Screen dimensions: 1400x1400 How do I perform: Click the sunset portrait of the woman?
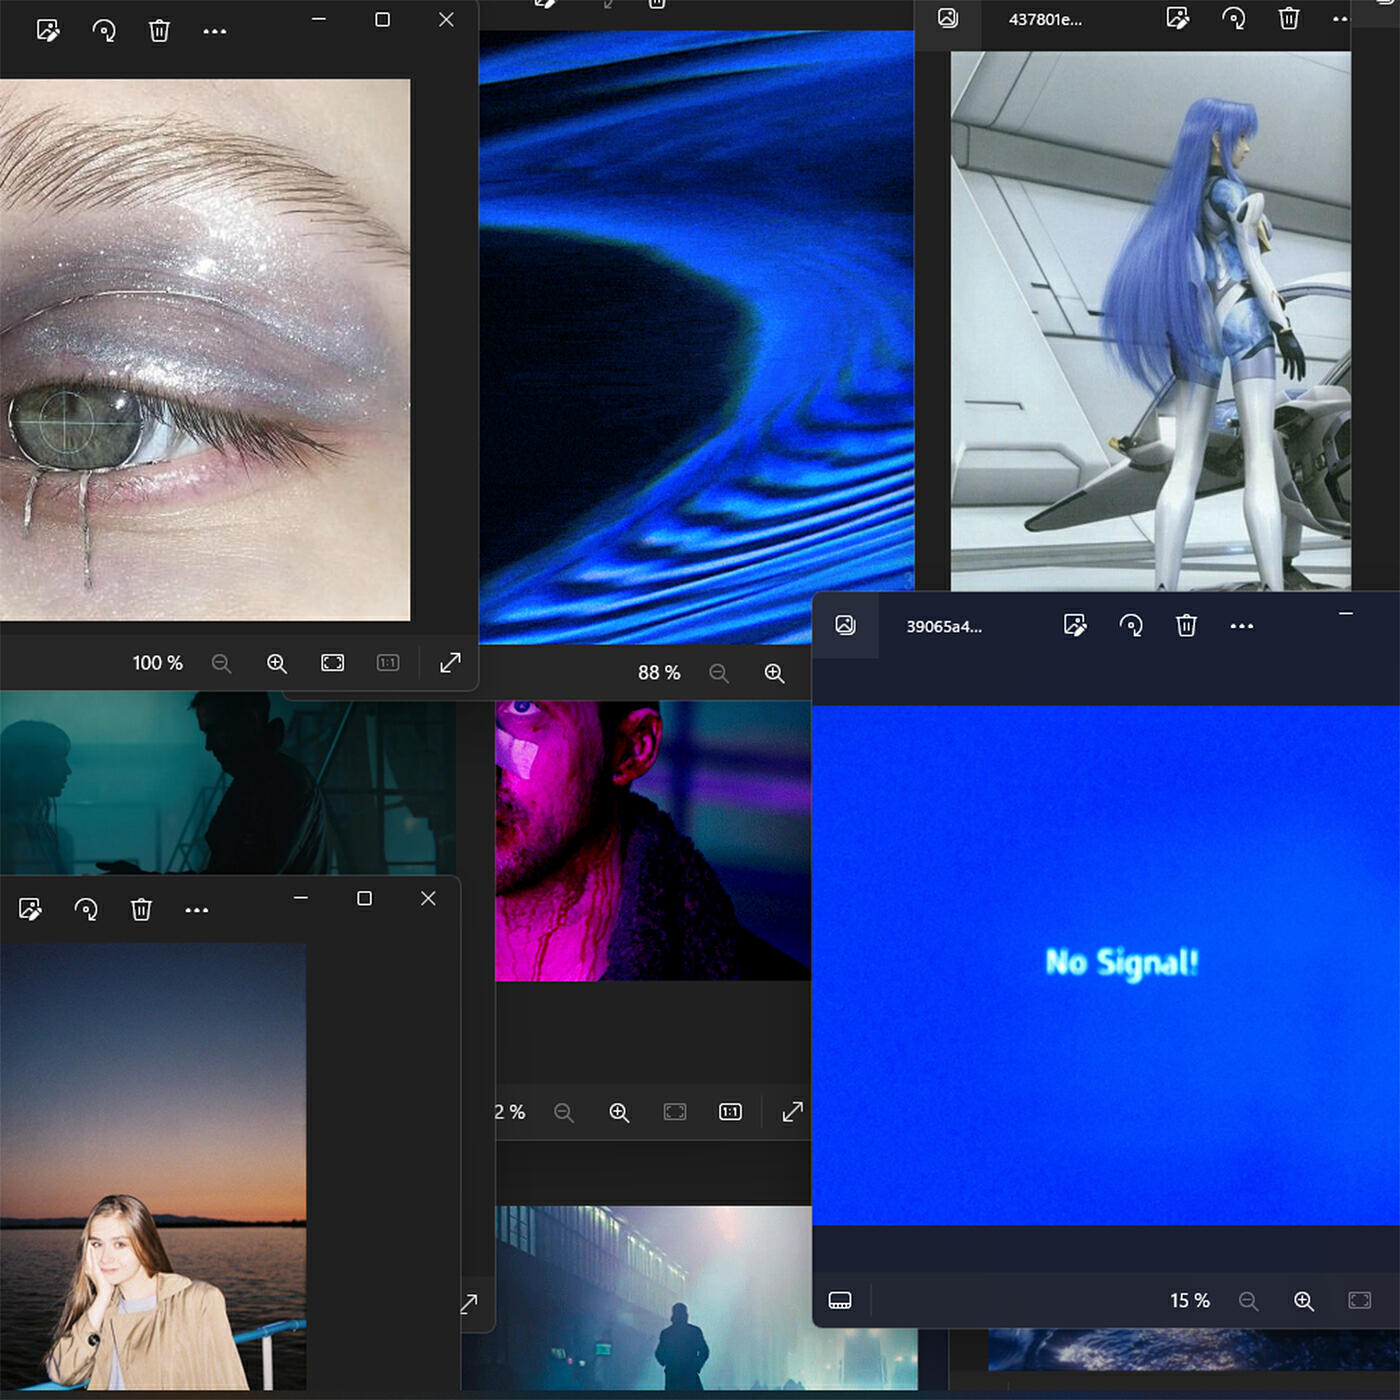coord(153,1166)
